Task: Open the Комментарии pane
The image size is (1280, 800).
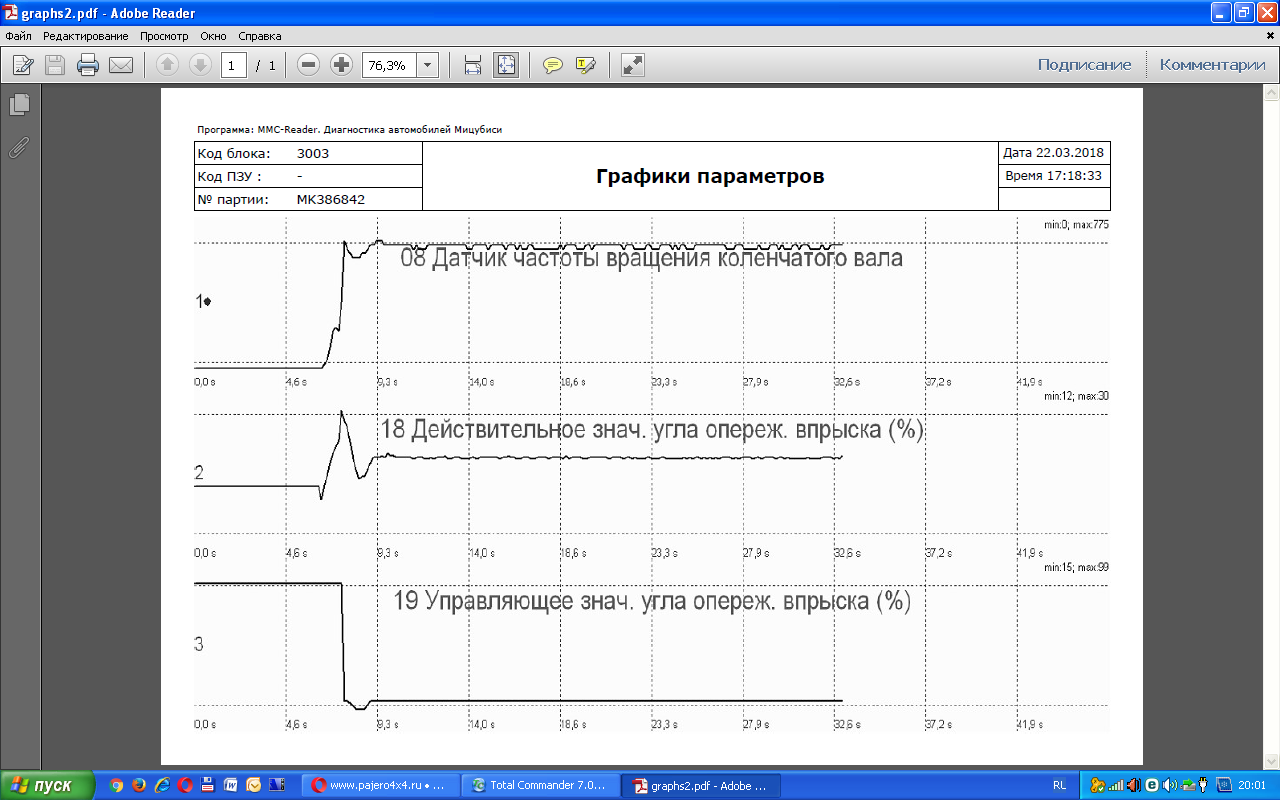Action: point(1212,65)
